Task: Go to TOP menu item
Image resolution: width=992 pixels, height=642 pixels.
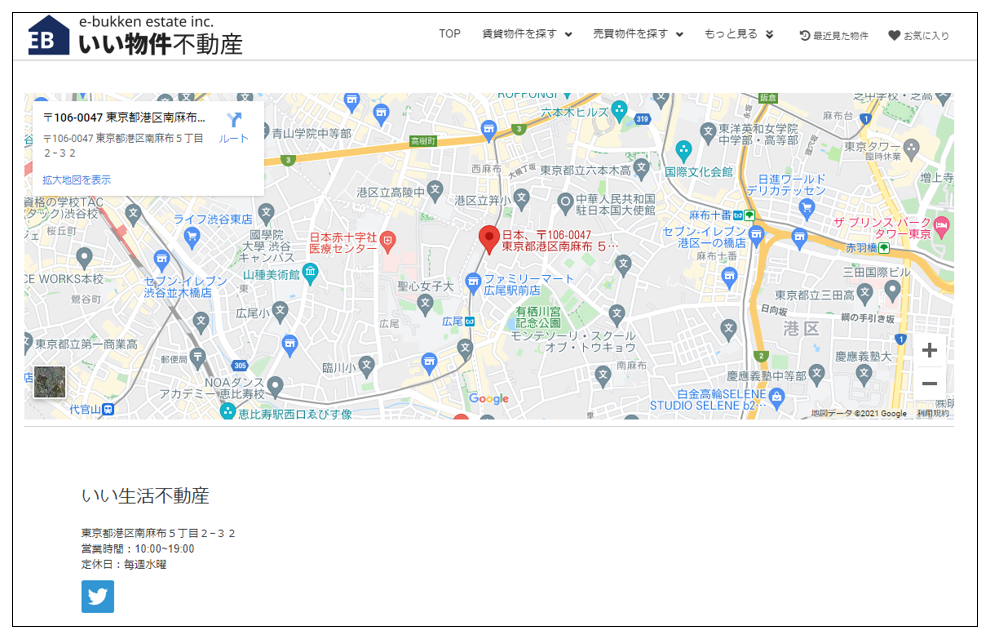Action: 450,34
